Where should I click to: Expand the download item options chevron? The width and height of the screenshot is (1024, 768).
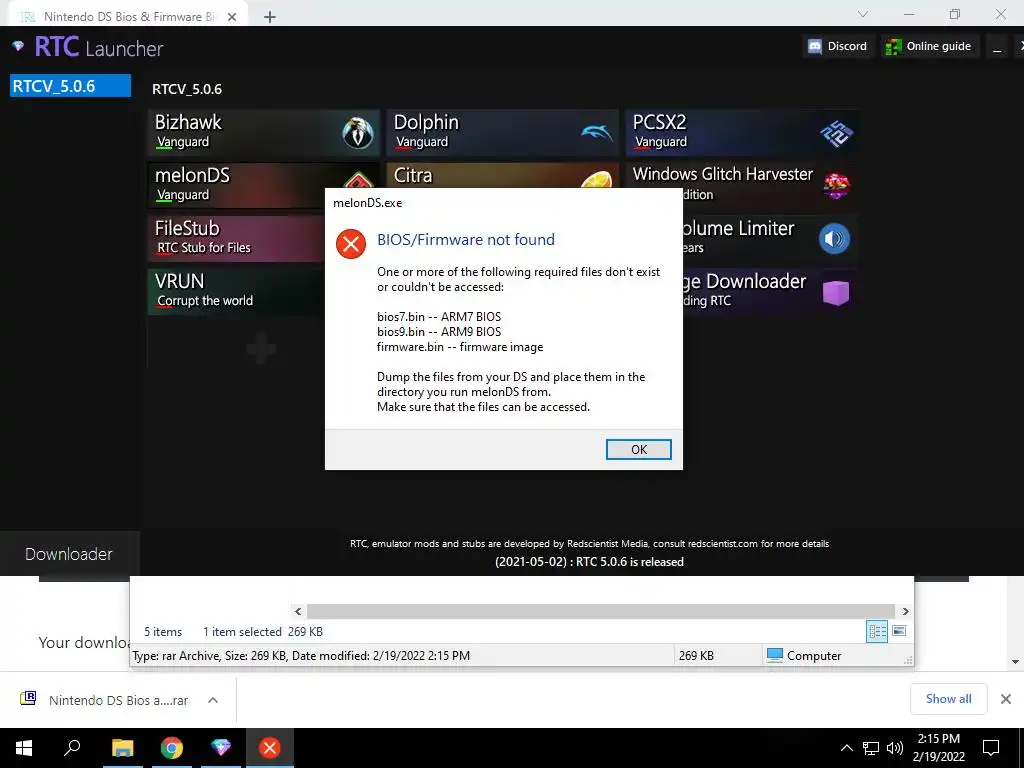pos(213,700)
